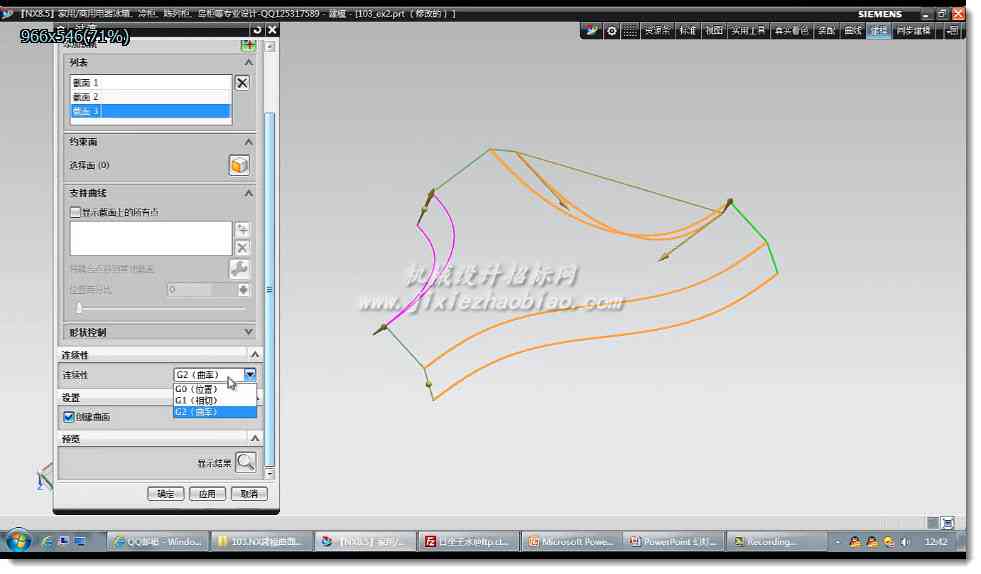
Task: Open the NX start logo icon in the top bar
Action: coord(592,31)
